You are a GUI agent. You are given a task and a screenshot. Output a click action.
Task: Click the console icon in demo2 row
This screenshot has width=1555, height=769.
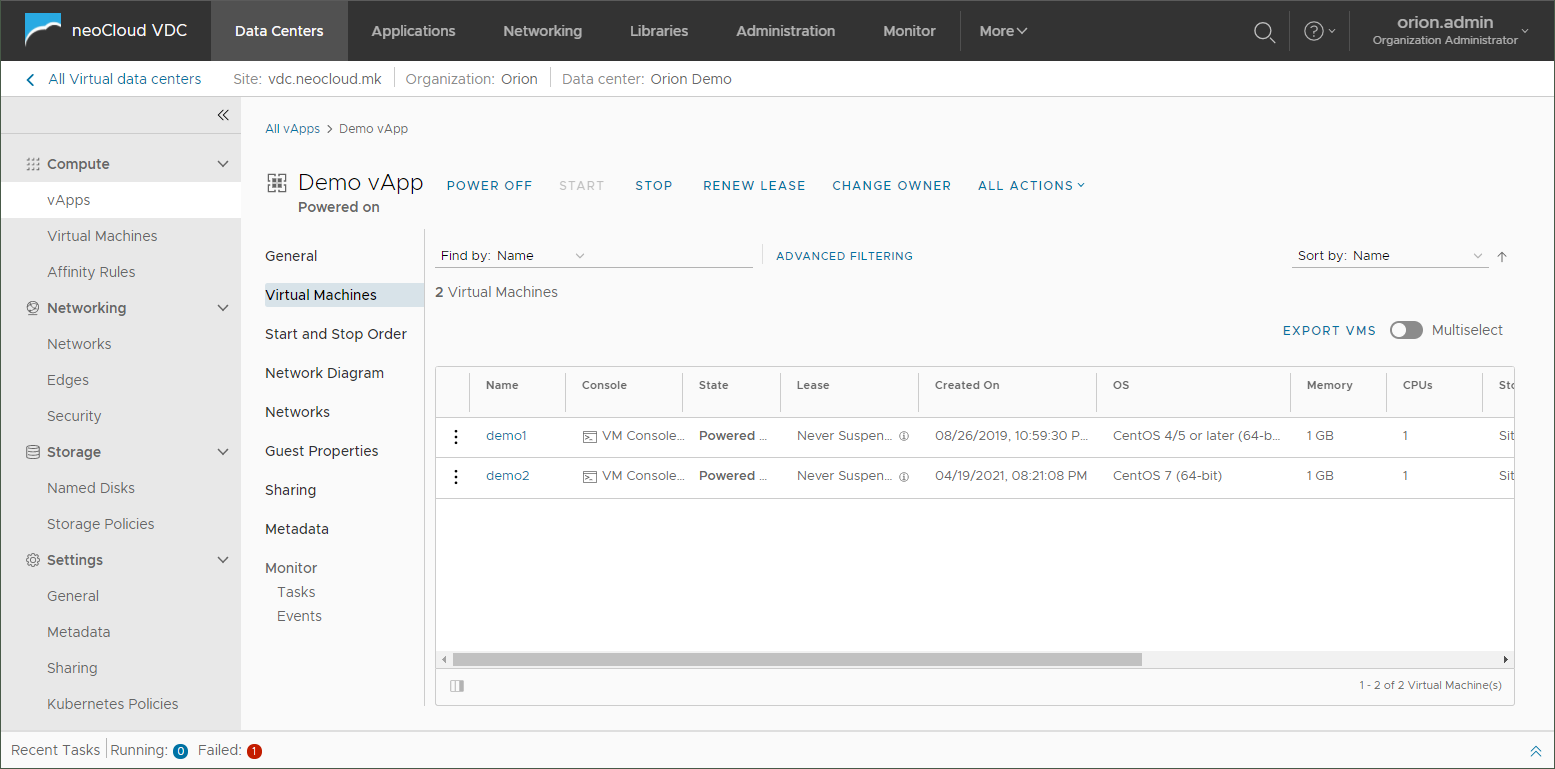[590, 477]
